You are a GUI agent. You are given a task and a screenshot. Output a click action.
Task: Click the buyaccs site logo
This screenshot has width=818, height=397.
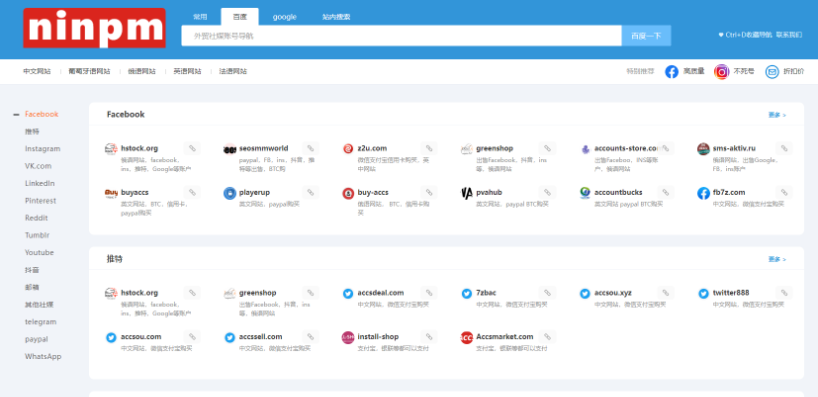tap(111, 194)
